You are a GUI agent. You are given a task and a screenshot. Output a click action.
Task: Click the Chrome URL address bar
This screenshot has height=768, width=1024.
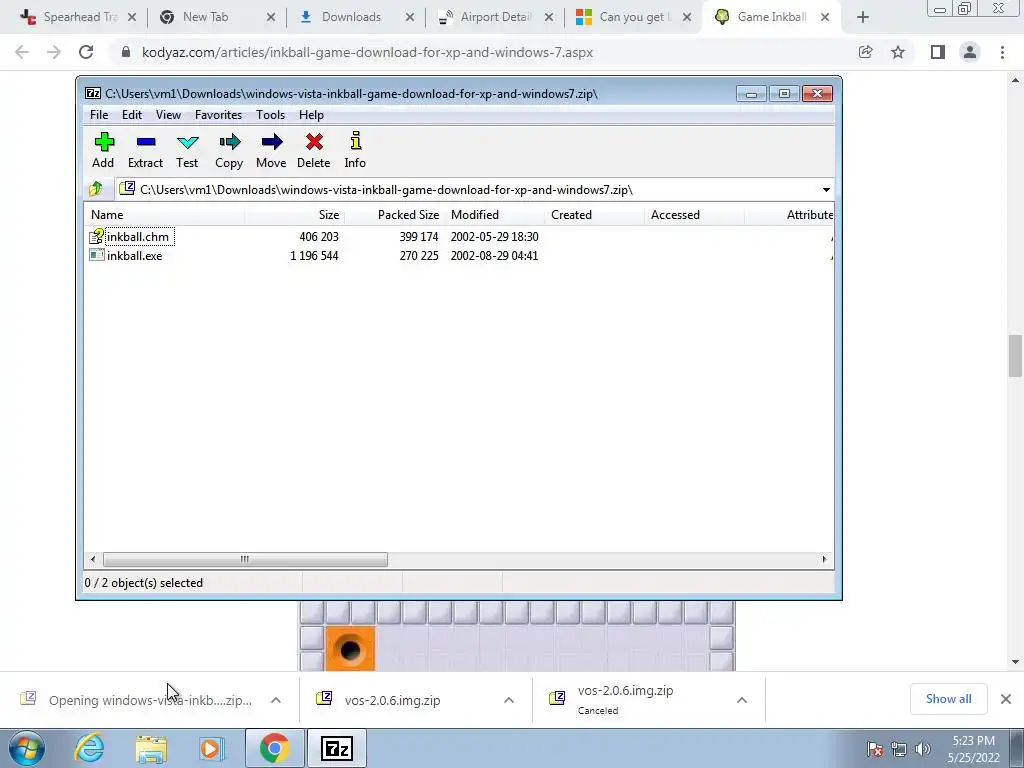(x=483, y=52)
